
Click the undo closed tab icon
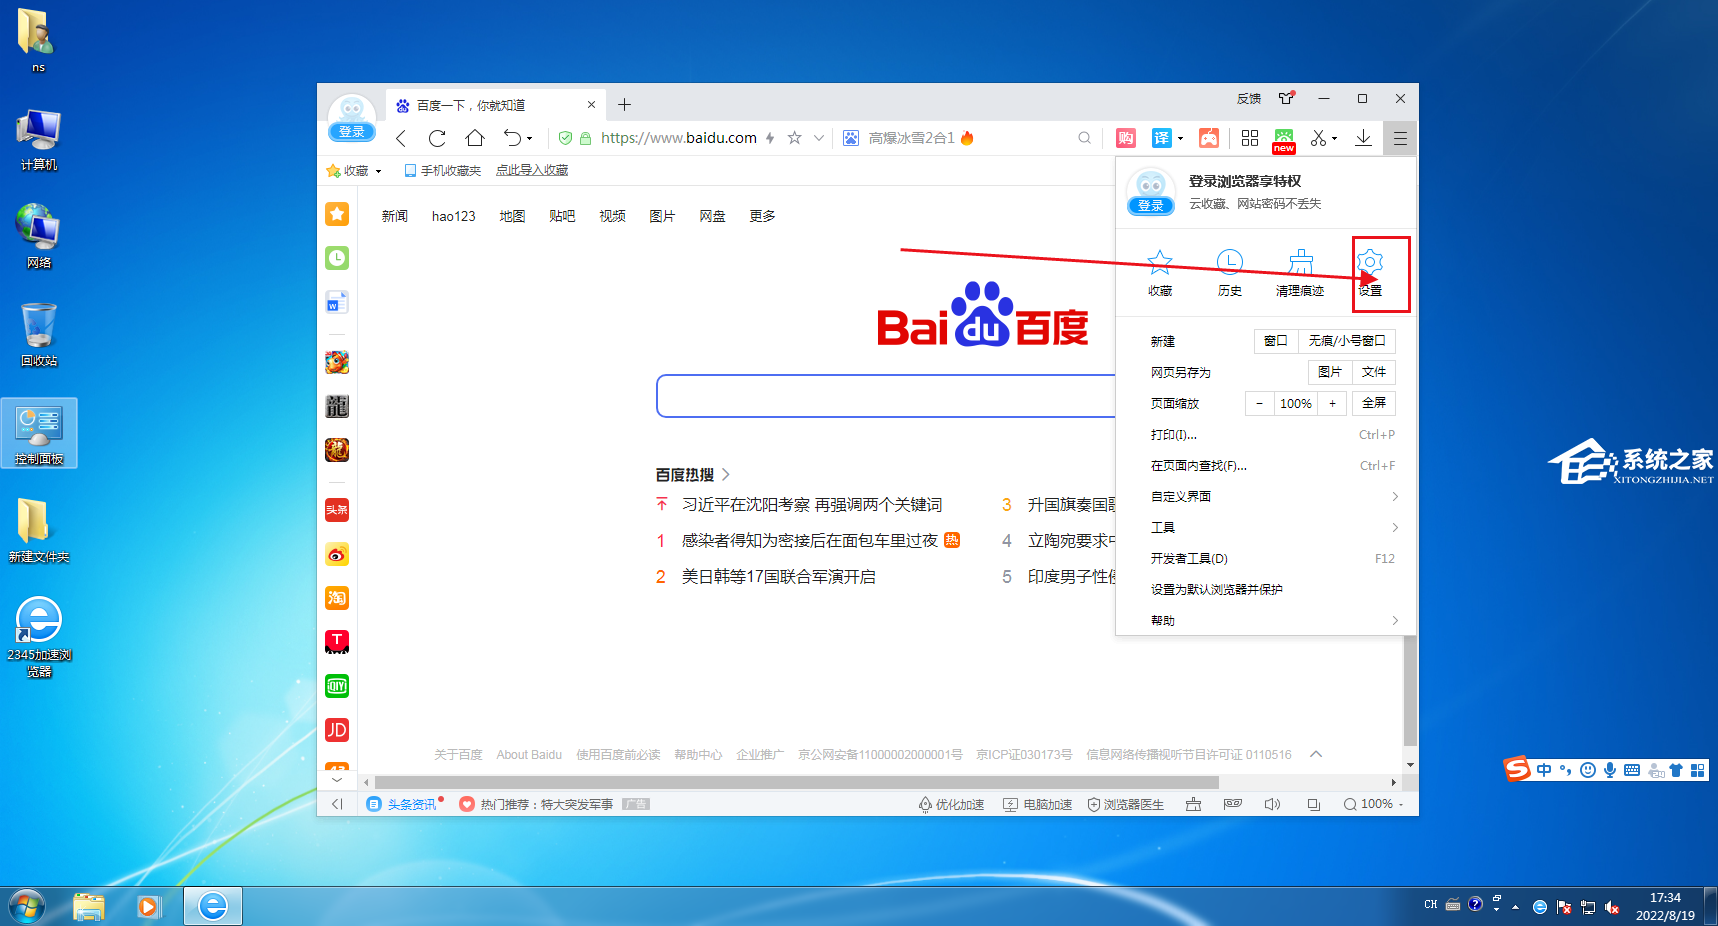(512, 138)
